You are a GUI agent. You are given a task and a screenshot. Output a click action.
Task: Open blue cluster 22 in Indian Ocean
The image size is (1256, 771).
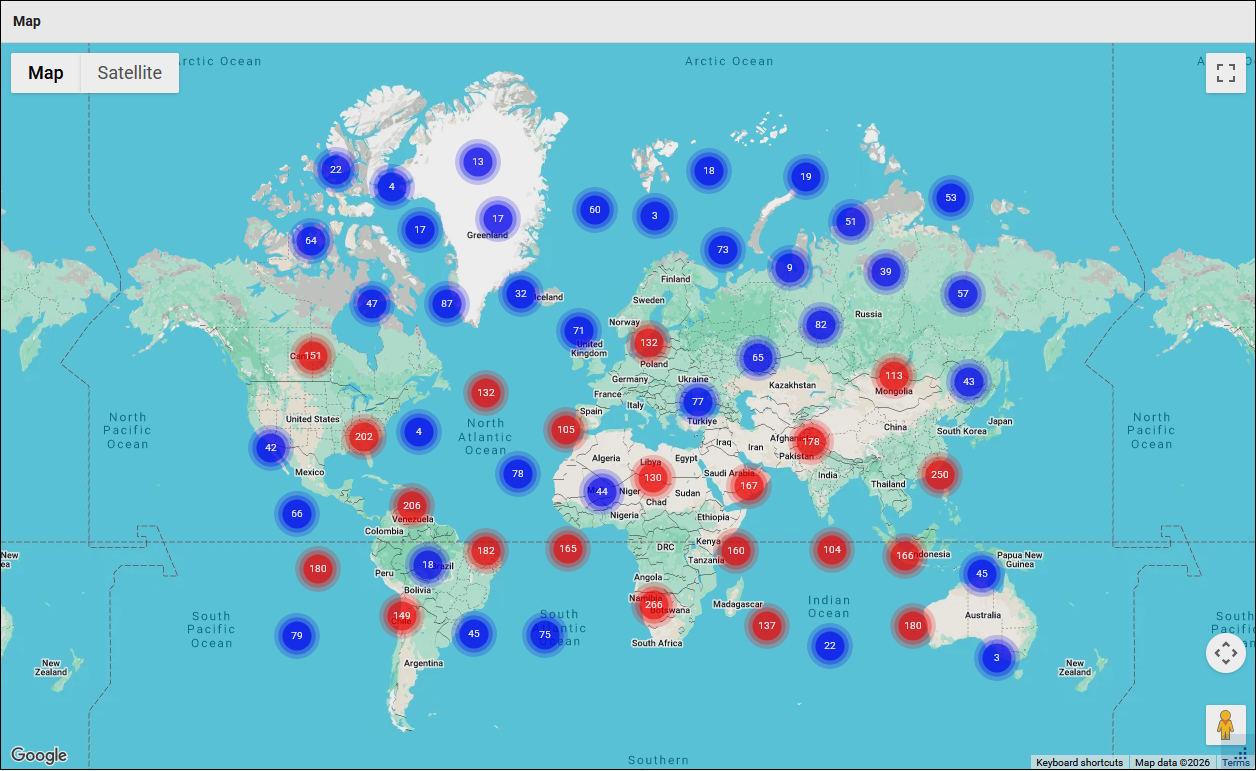830,646
